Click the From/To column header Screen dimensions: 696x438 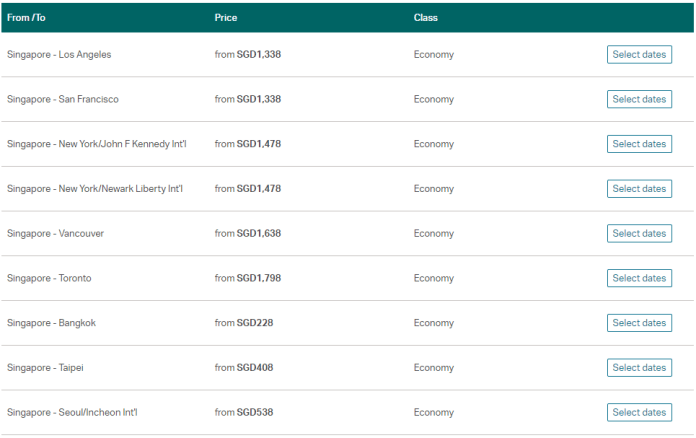(x=26, y=18)
